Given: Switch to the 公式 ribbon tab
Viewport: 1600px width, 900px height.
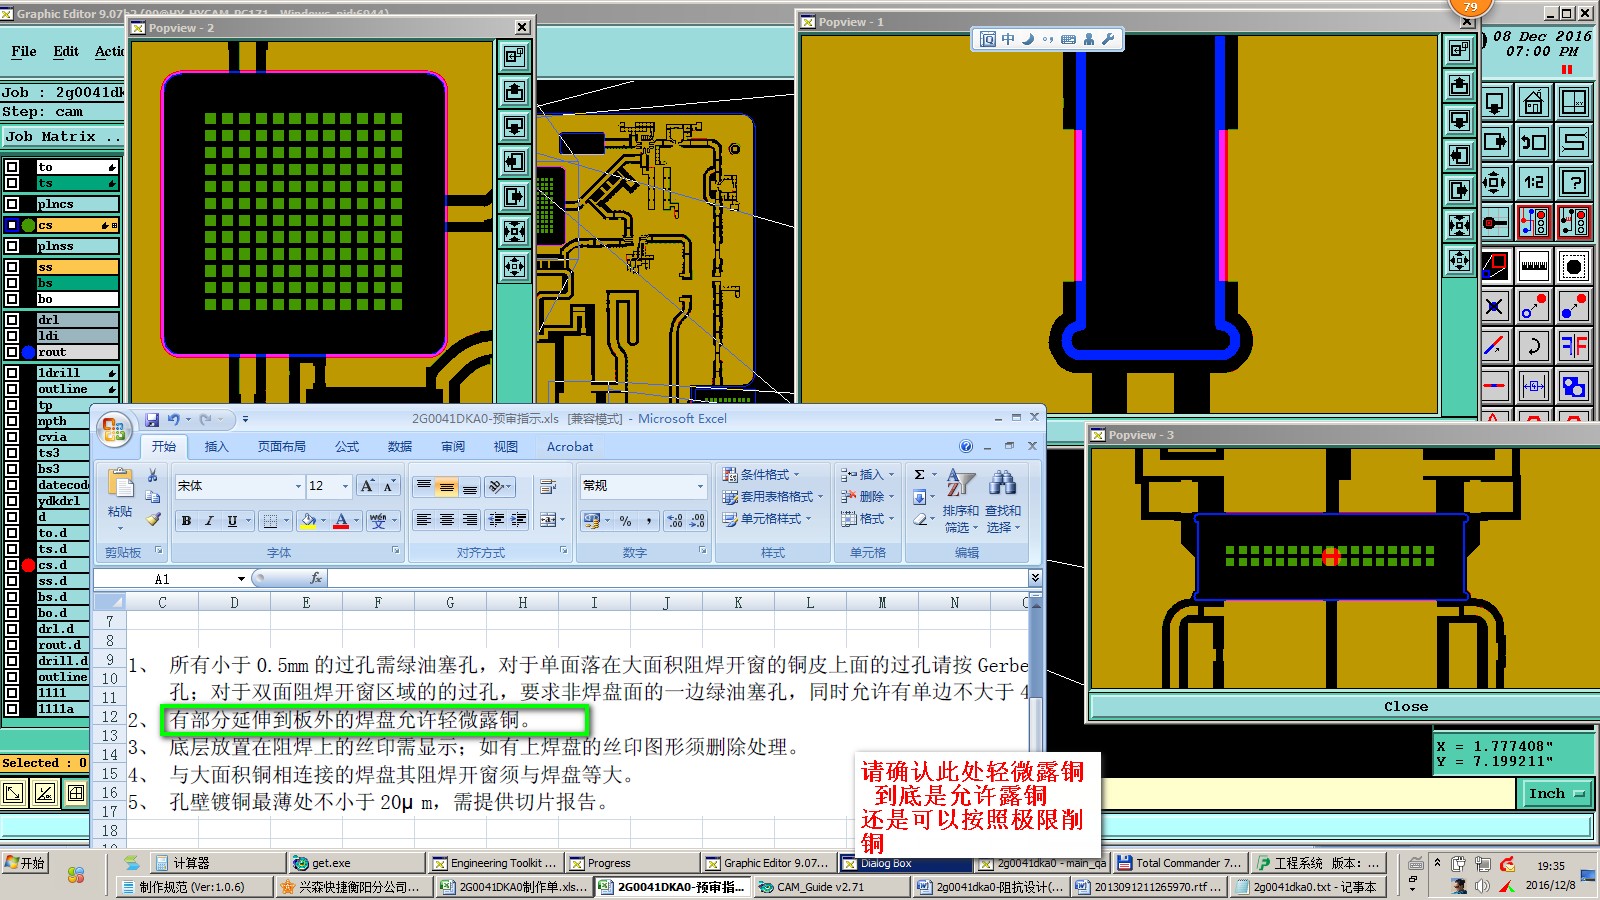Looking at the screenshot, I should (347, 447).
